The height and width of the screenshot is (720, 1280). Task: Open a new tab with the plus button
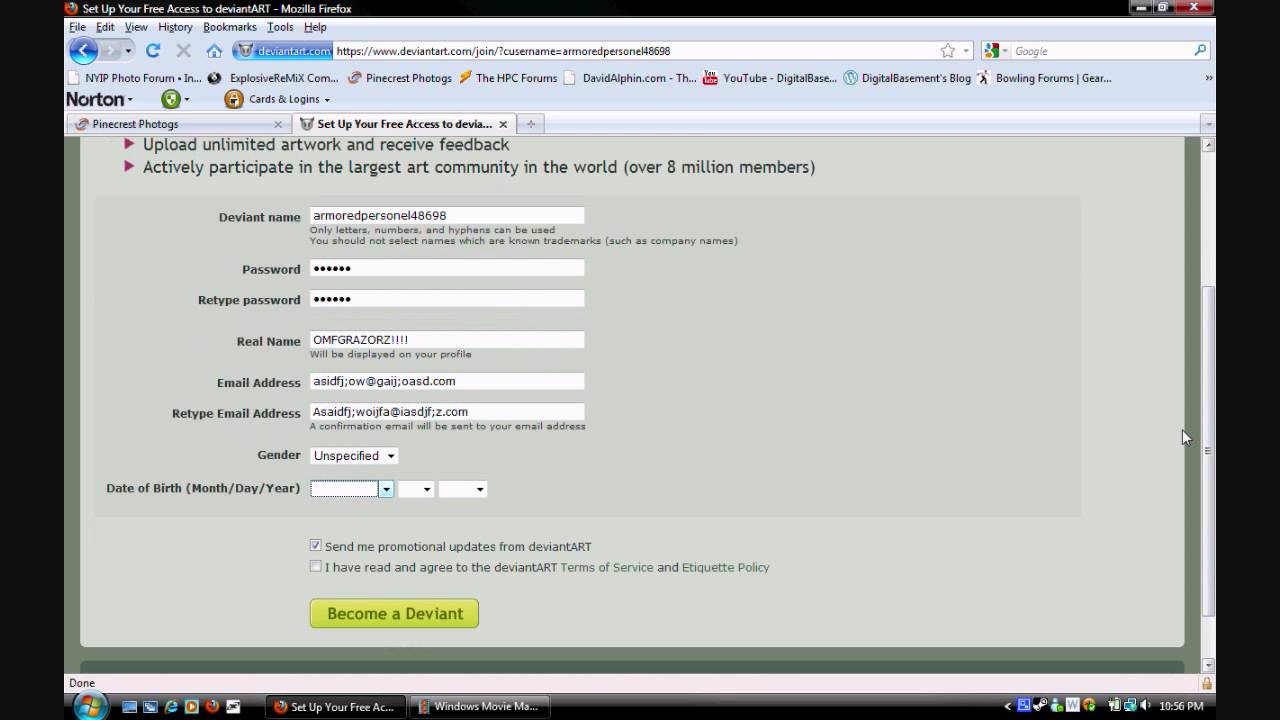531,124
